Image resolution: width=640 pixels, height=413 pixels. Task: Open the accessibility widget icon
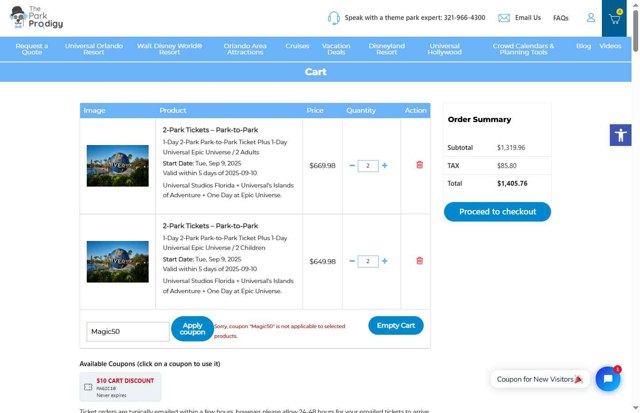620,135
